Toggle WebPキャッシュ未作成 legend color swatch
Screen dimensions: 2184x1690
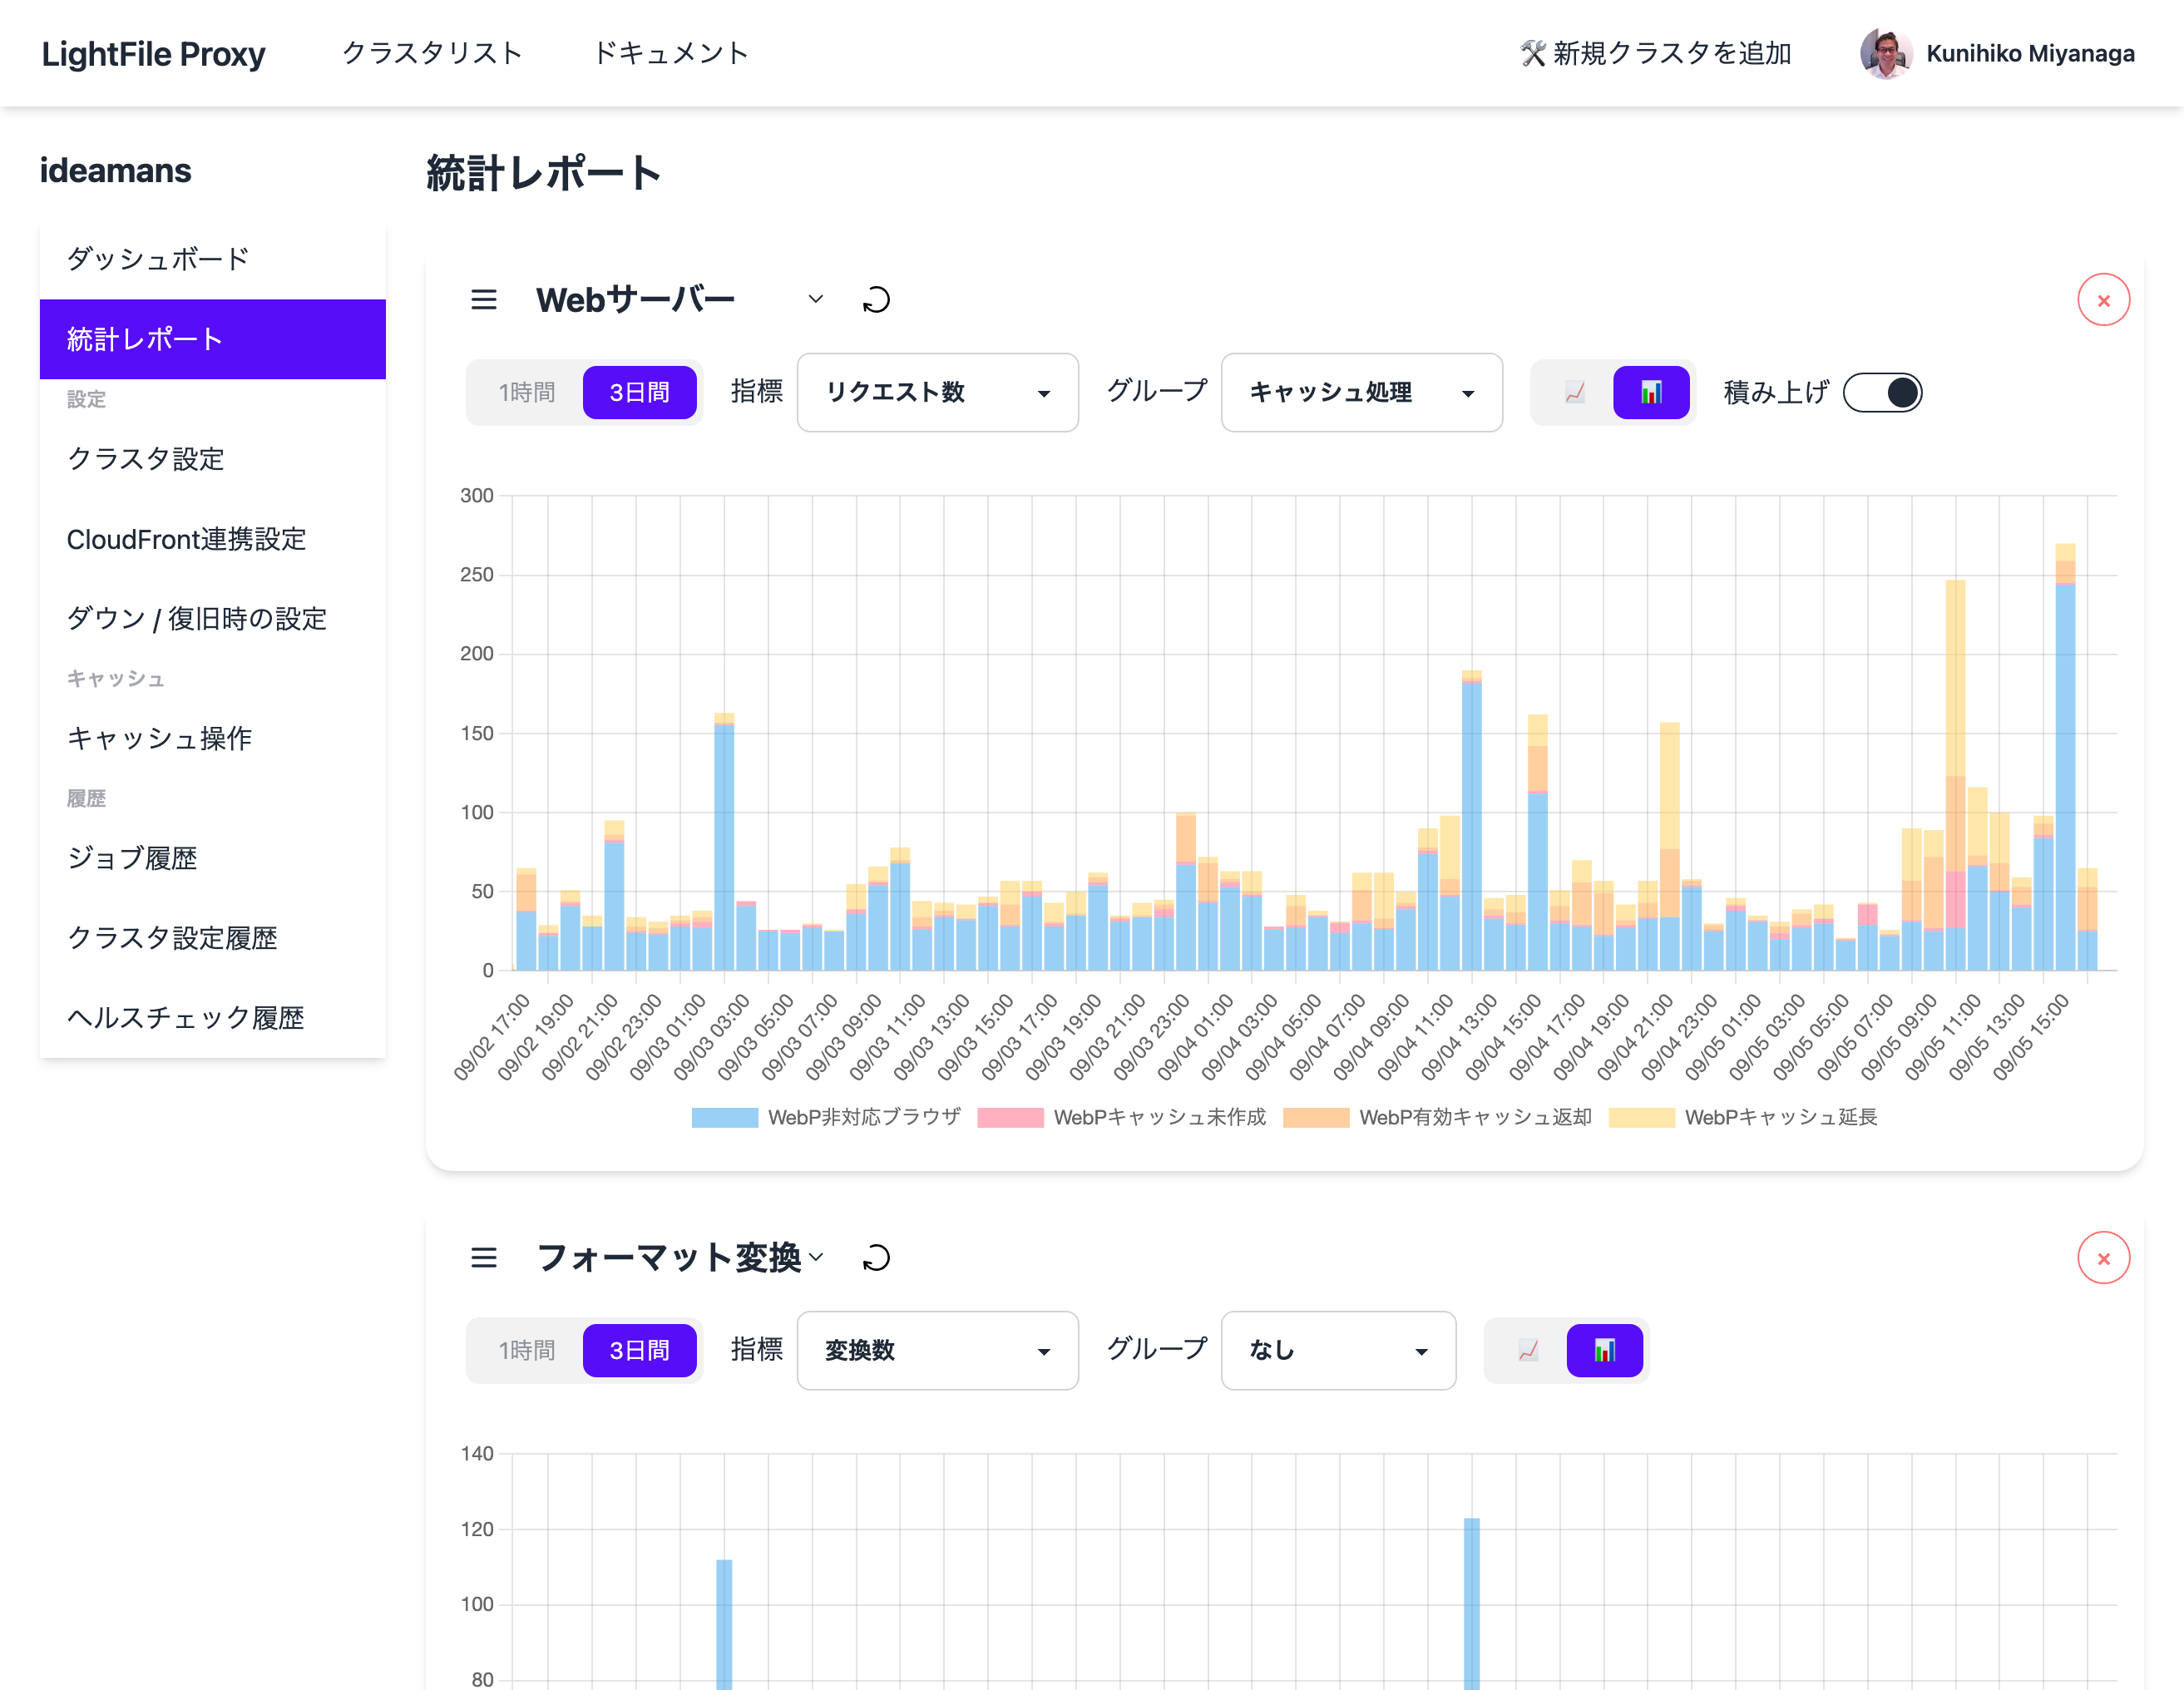(1010, 1117)
